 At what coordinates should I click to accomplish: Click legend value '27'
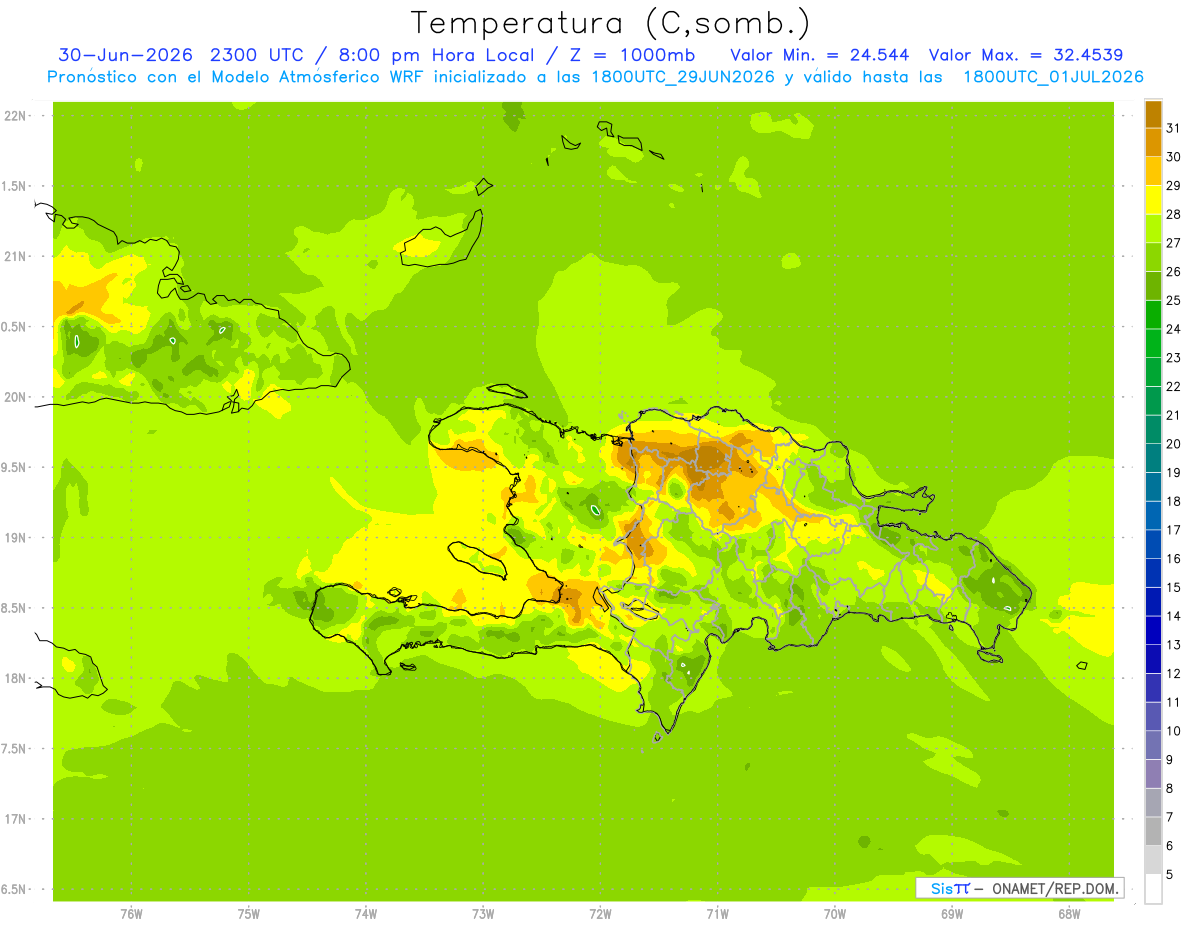pos(1173,243)
